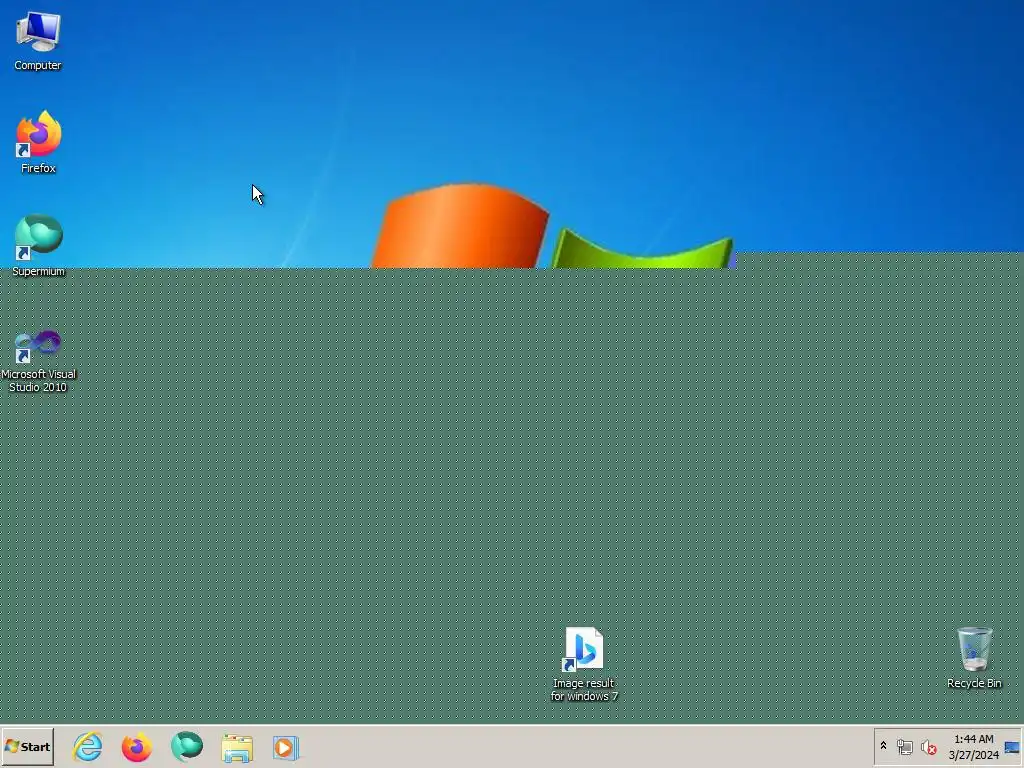This screenshot has width=1024, height=768.
Task: Select the Recycle Bin icon
Action: coord(974,658)
